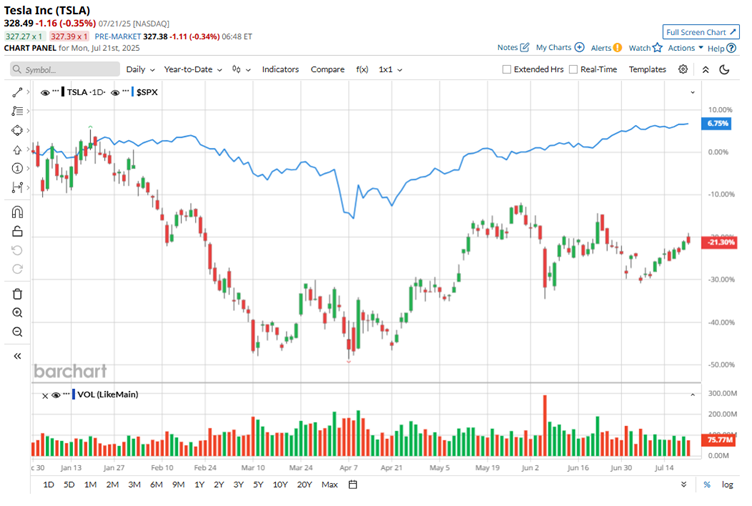
Task: Open the Templates menu
Action: (647, 70)
